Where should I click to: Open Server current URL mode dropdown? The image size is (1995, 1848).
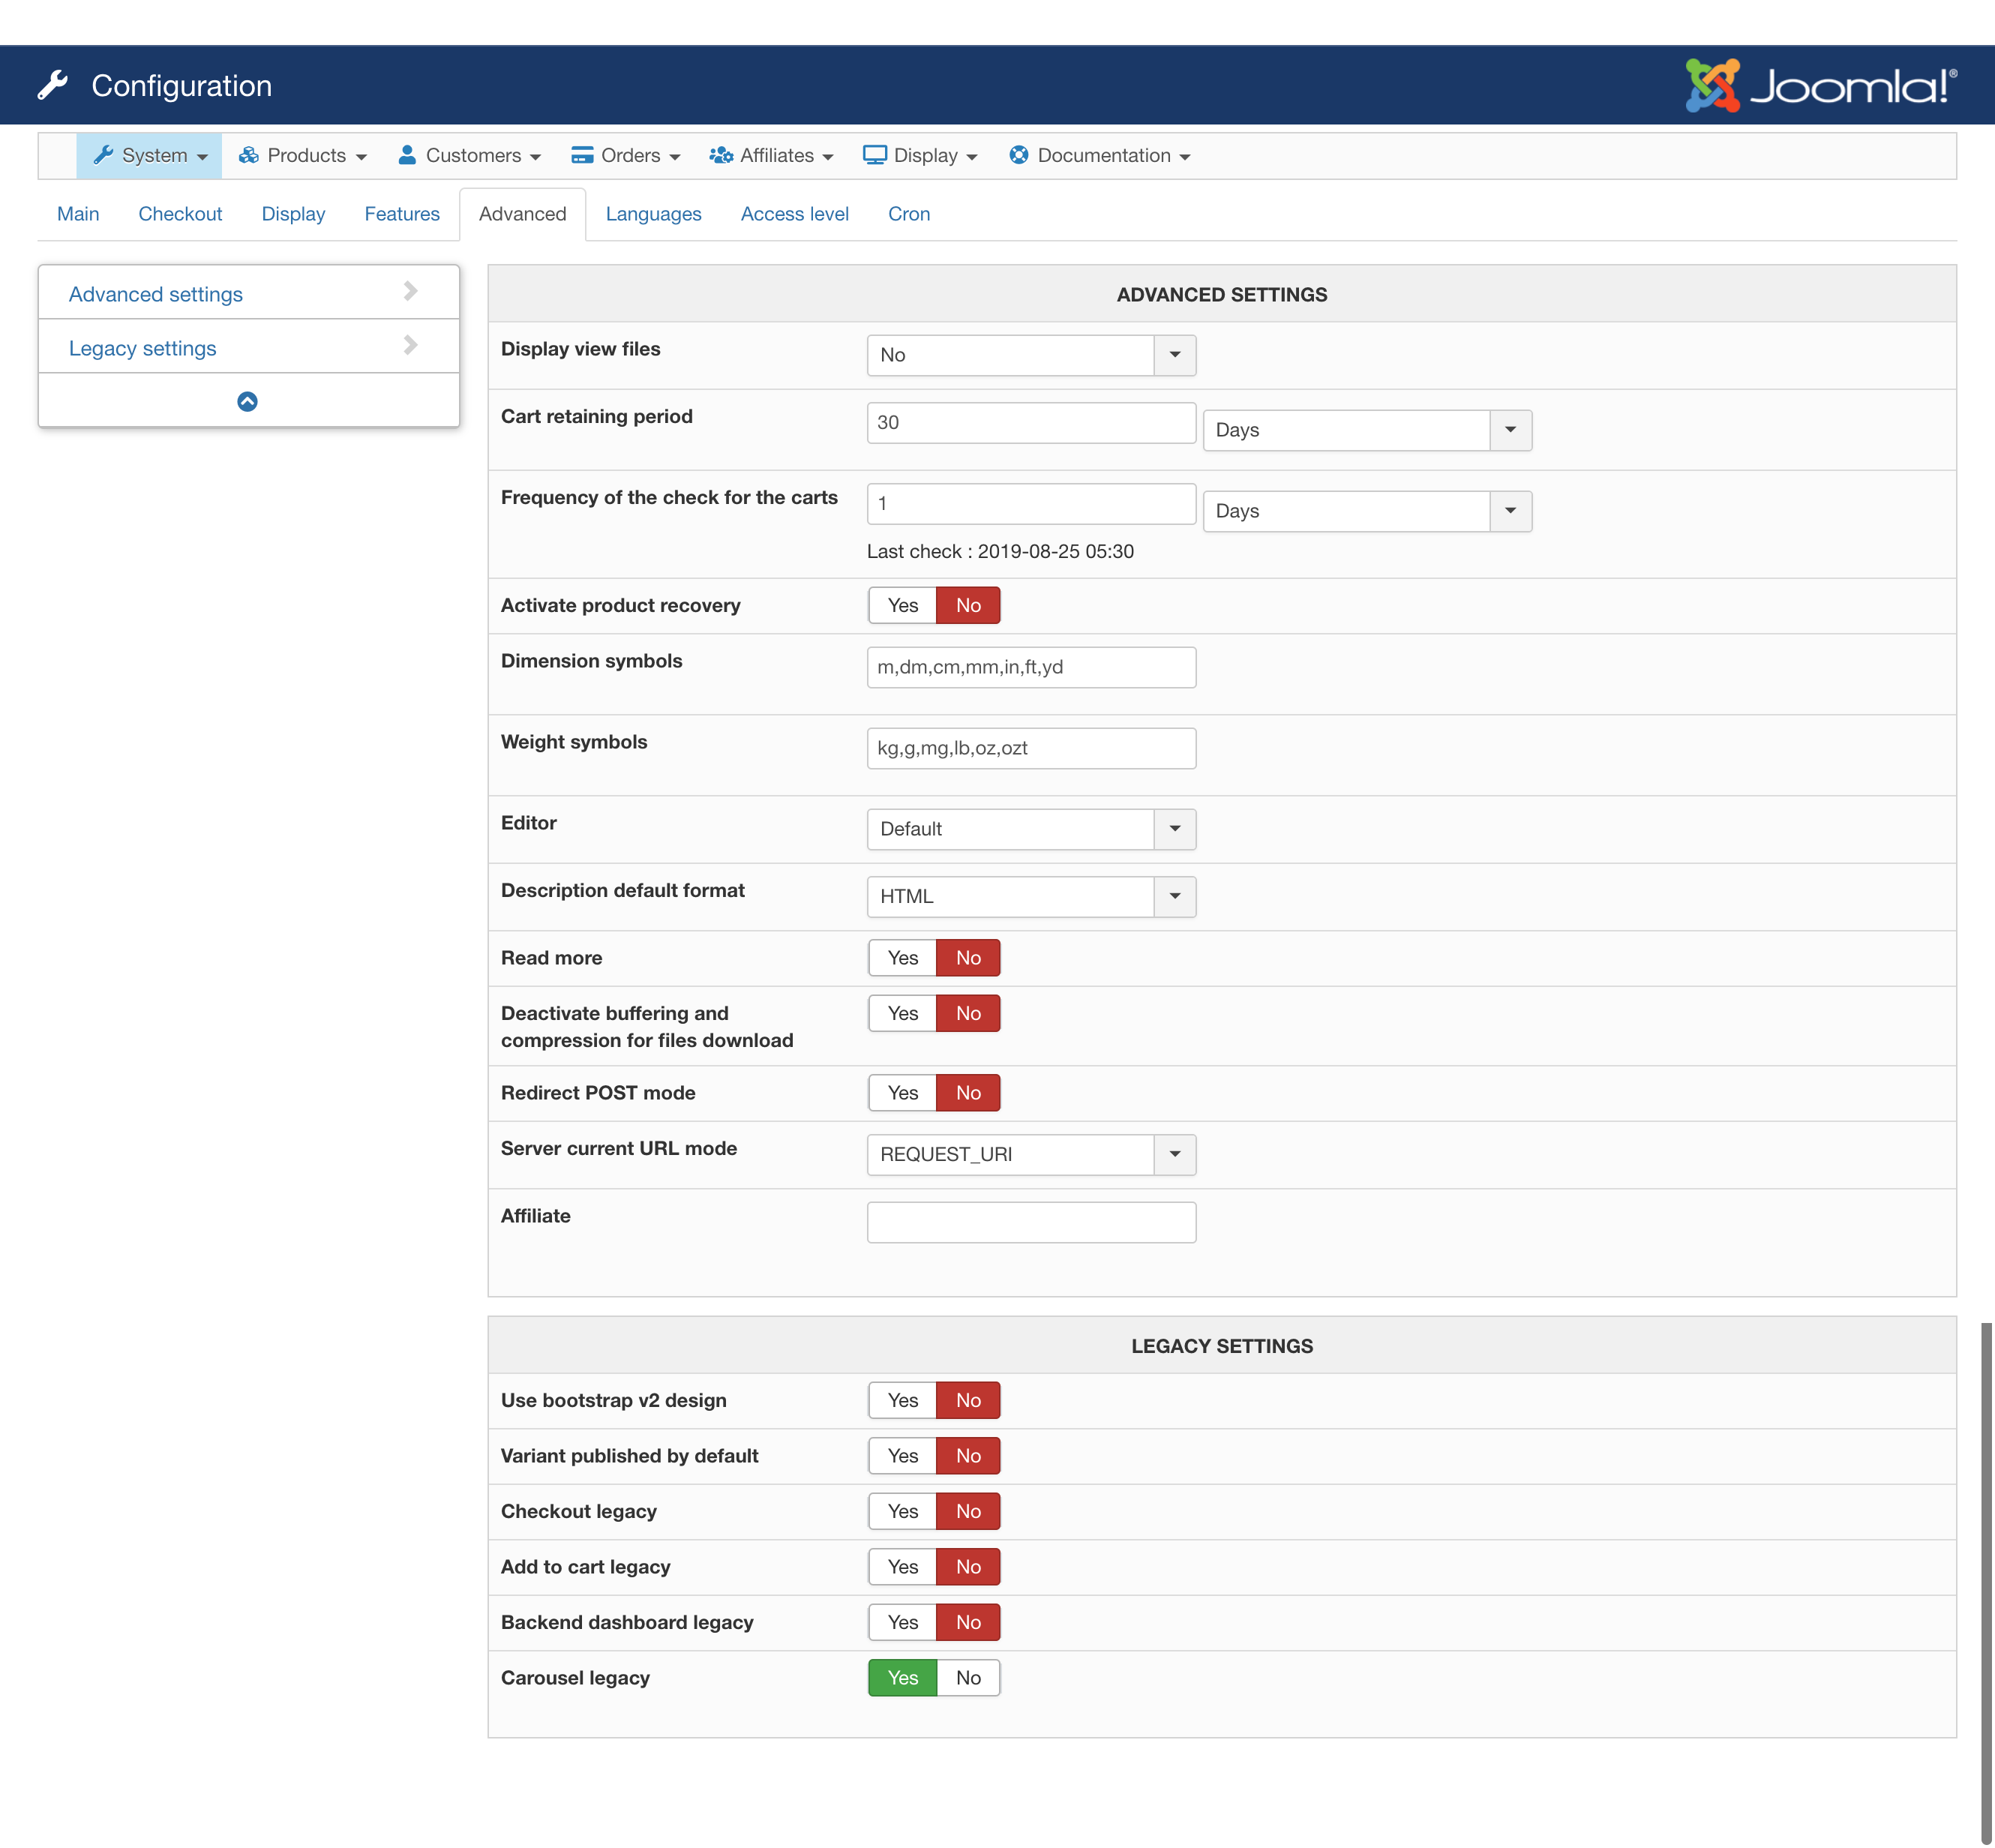point(1031,1154)
